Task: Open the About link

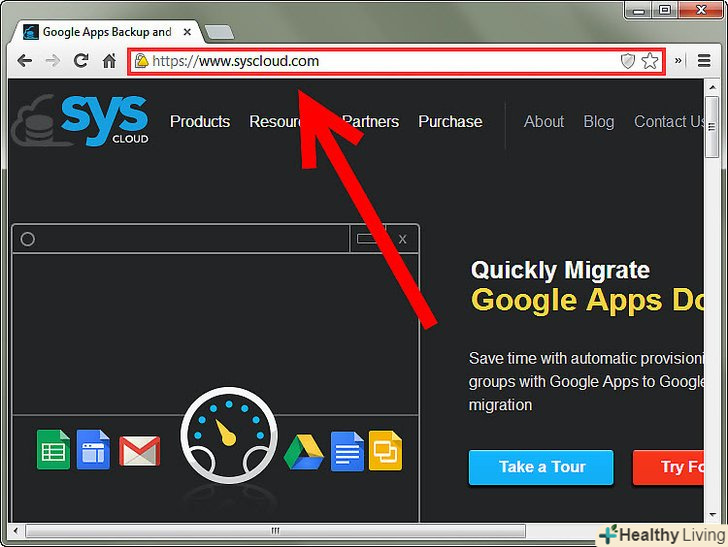Action: [x=544, y=122]
